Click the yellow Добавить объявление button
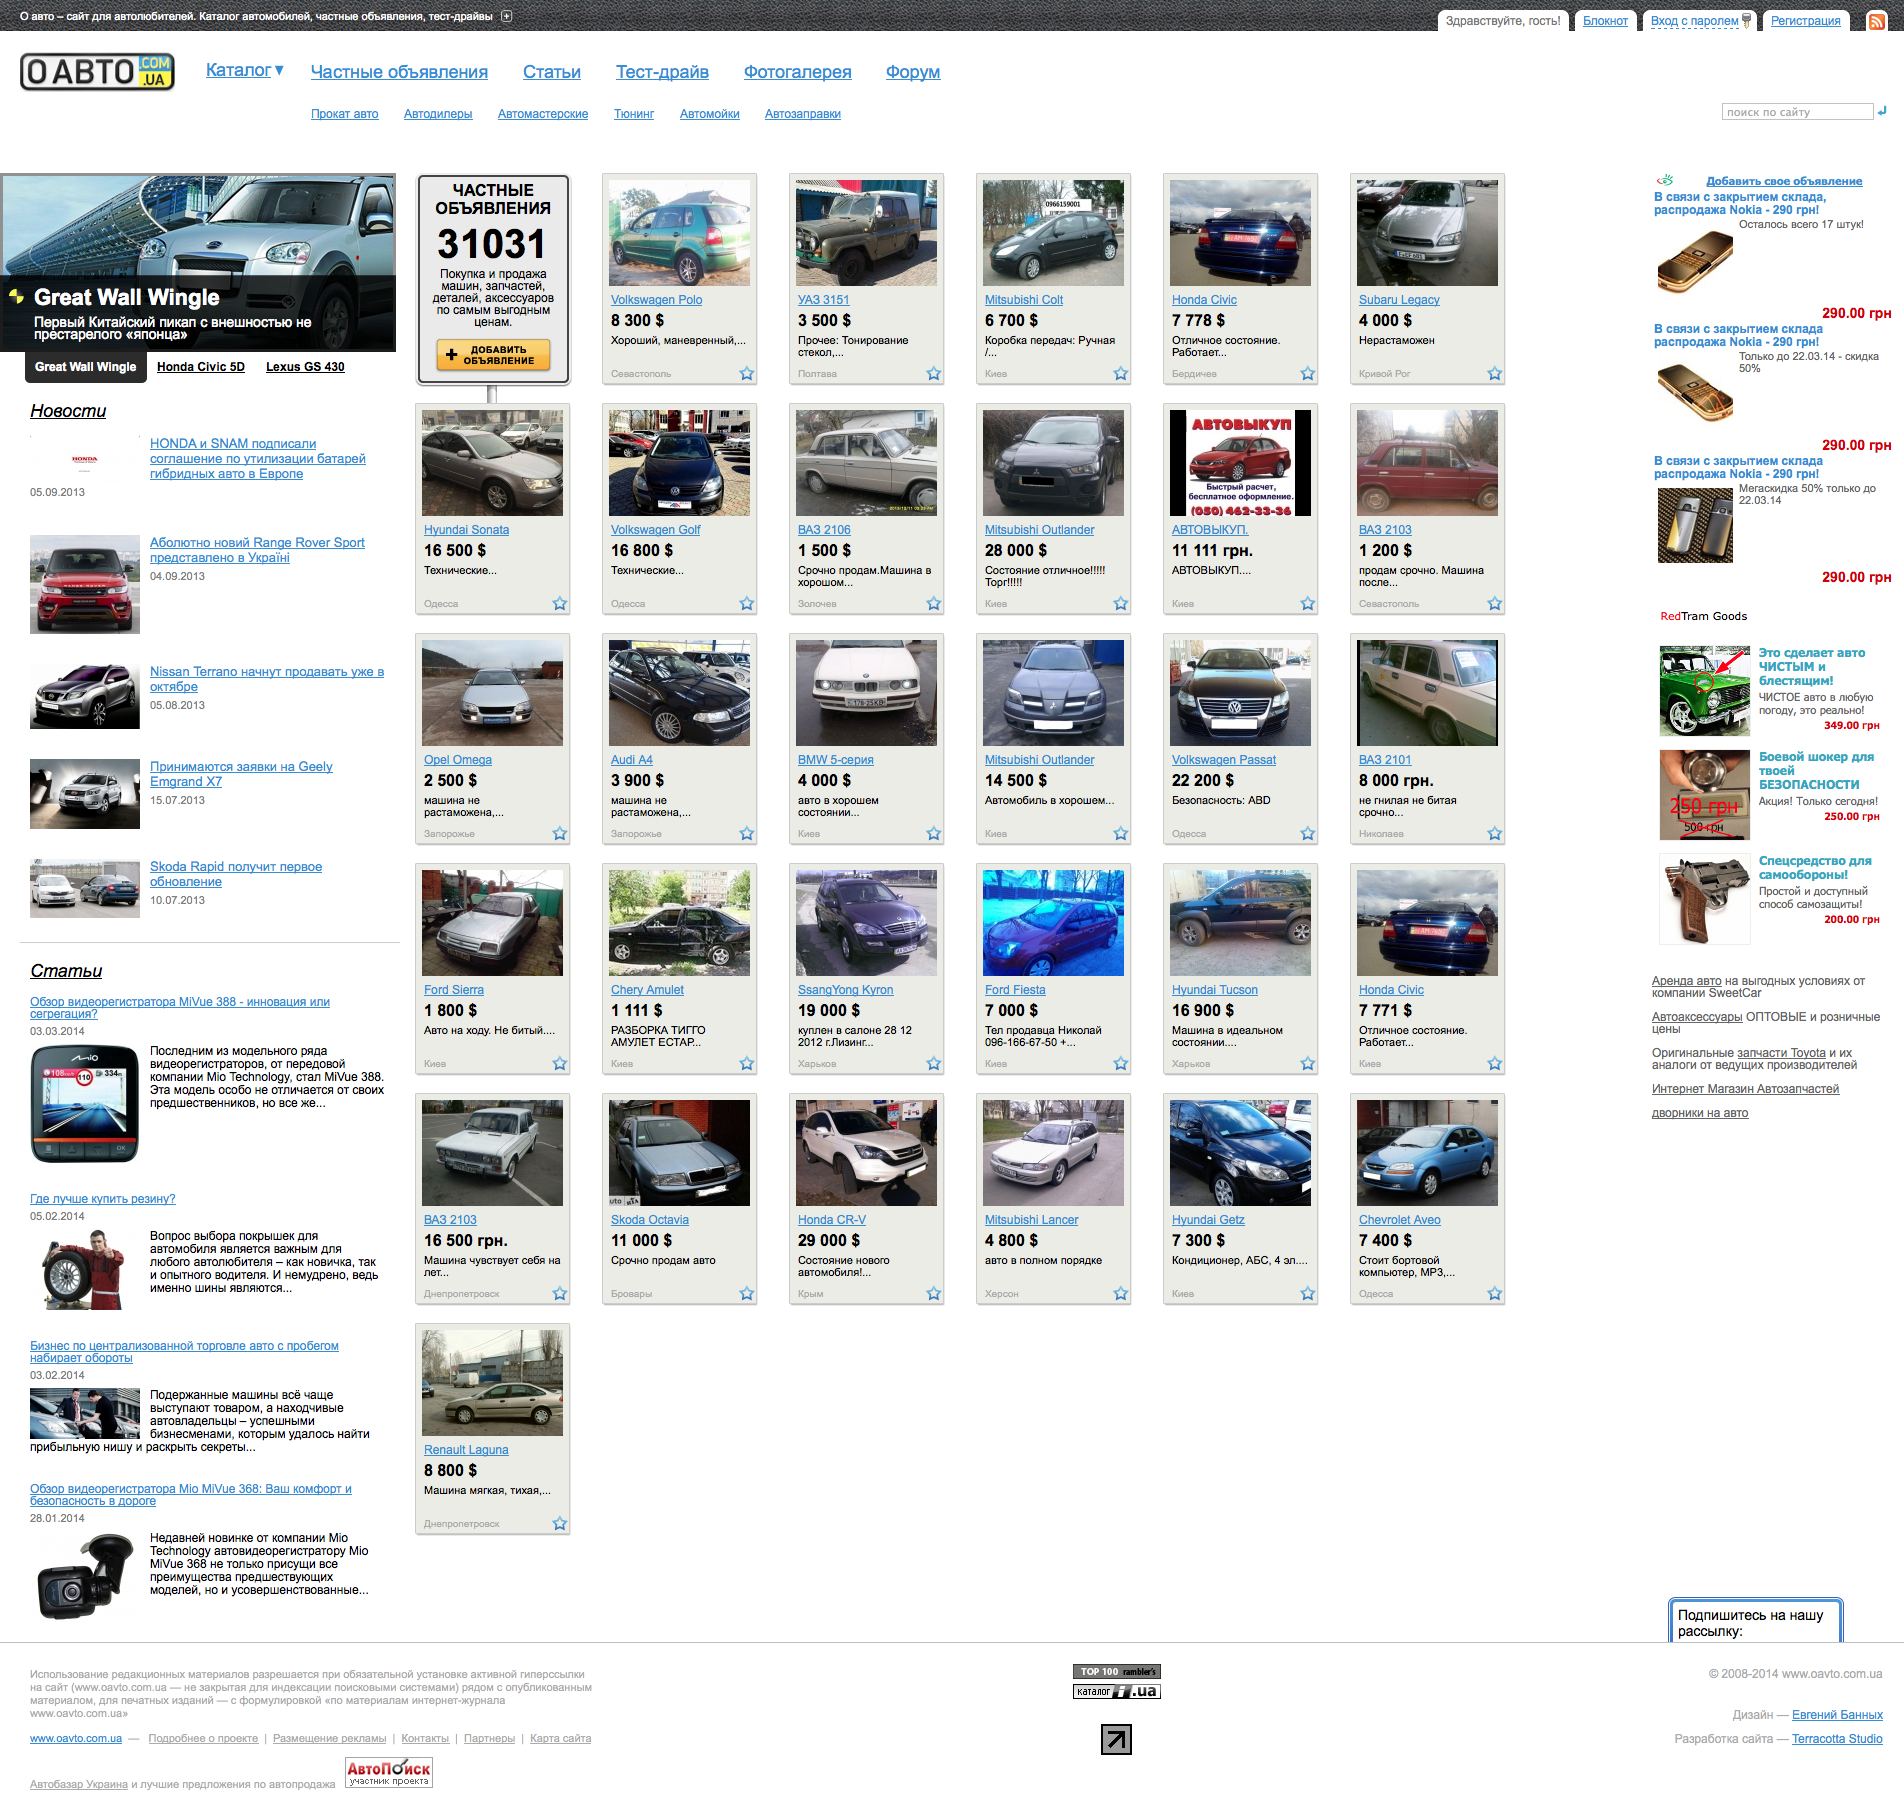The width and height of the screenshot is (1904, 1803). pyautogui.click(x=493, y=355)
